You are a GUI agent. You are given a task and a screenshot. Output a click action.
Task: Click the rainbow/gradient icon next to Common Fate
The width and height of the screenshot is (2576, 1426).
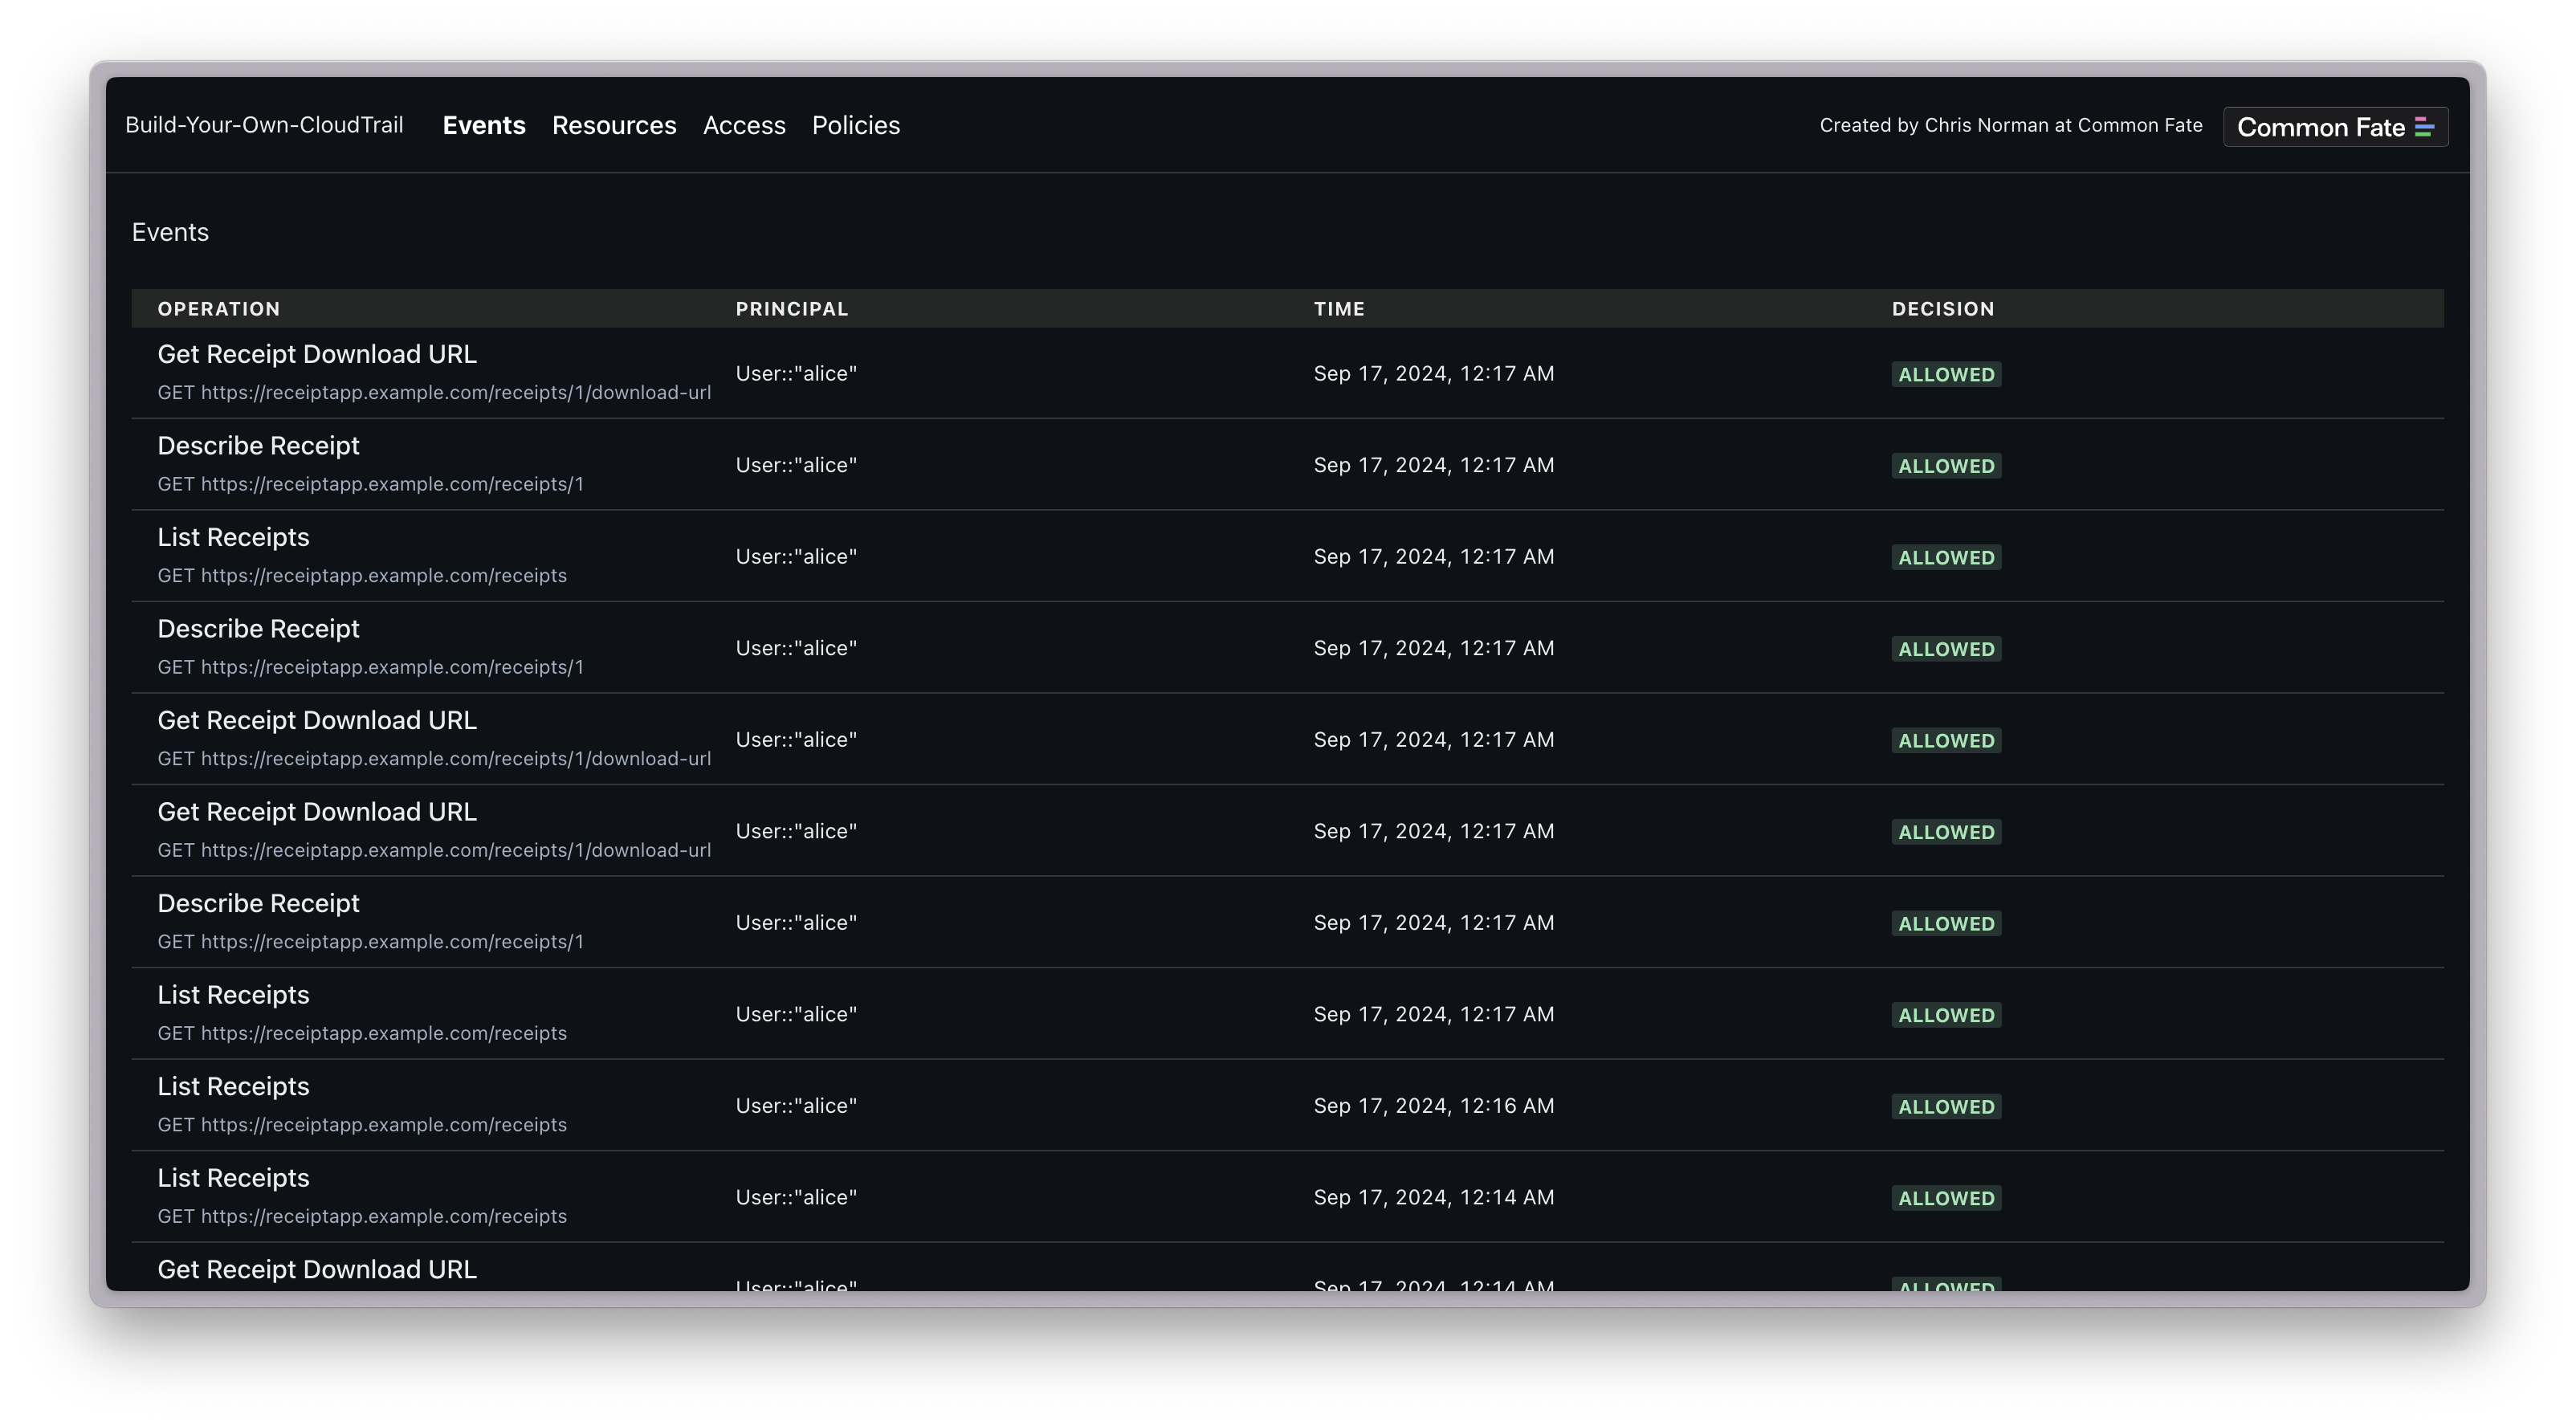click(2425, 124)
